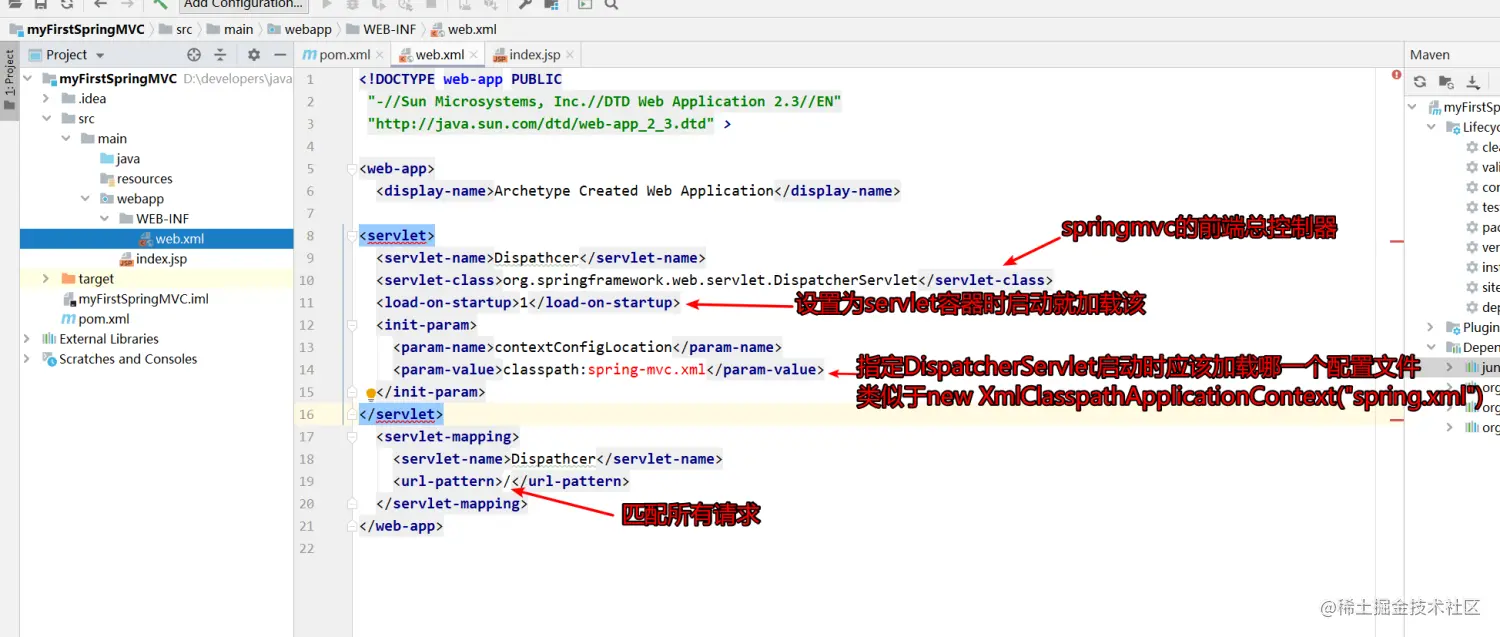Close the pom.xml editor tab
This screenshot has width=1500, height=637.
pos(379,55)
